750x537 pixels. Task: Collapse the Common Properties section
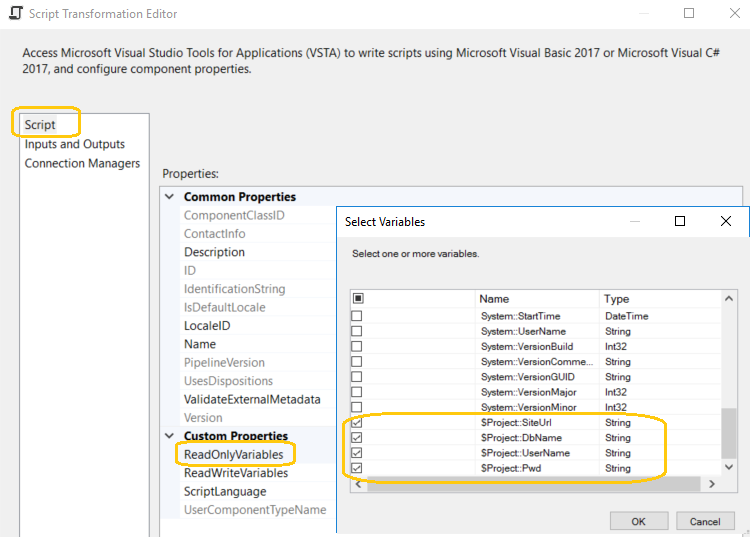[x=169, y=197]
